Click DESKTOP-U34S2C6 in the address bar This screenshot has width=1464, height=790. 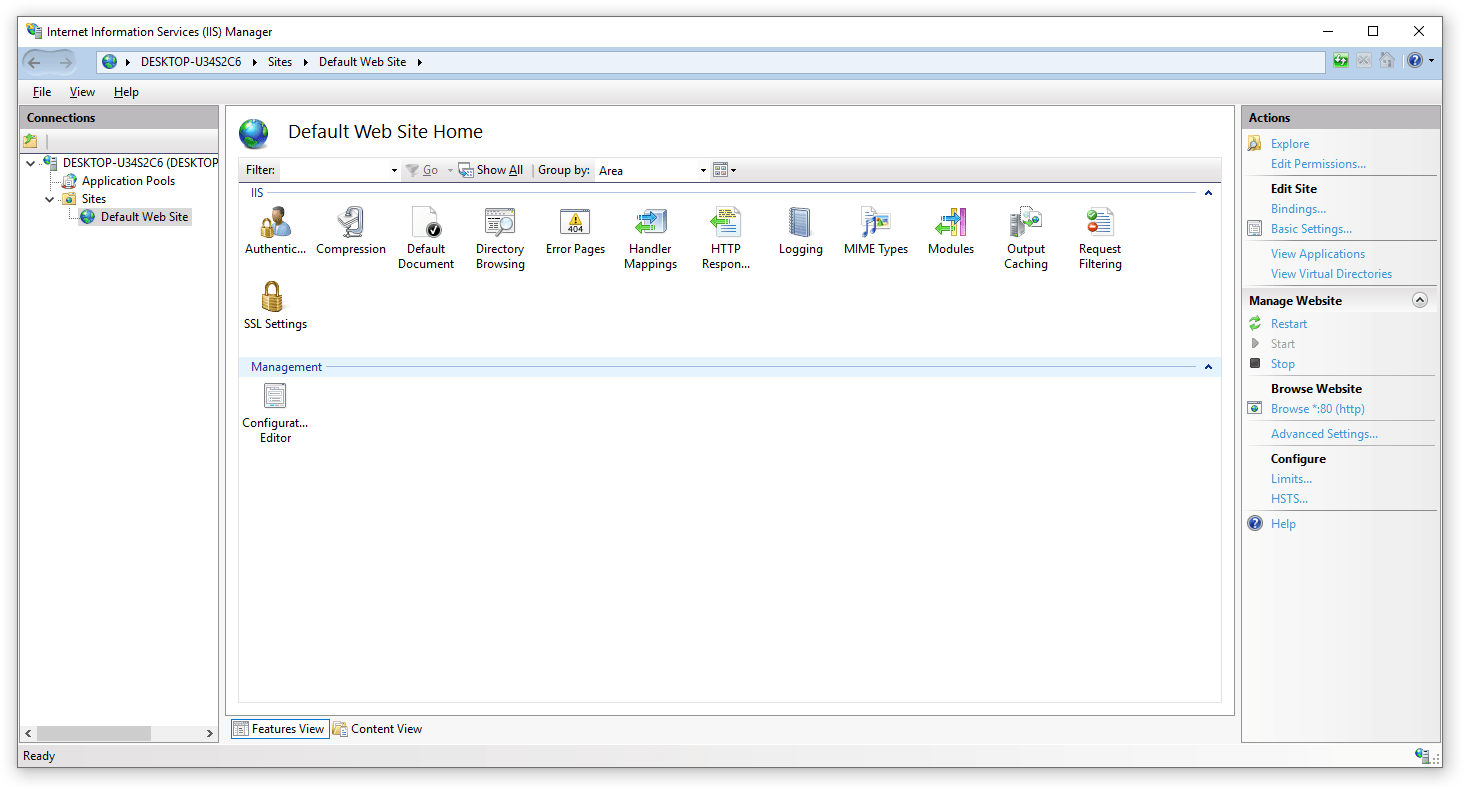(x=191, y=62)
